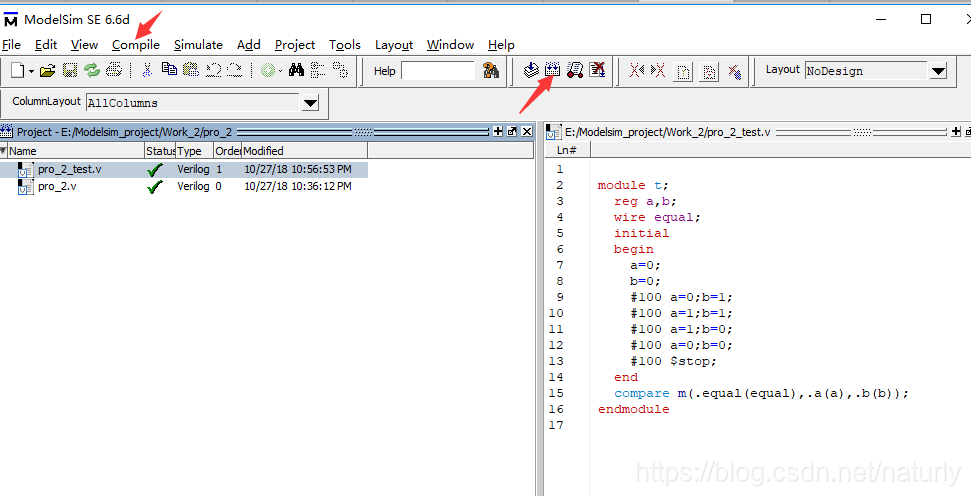Click the Simulate toolbar icon
Viewport: 971px width, 496px height.
coord(575,70)
